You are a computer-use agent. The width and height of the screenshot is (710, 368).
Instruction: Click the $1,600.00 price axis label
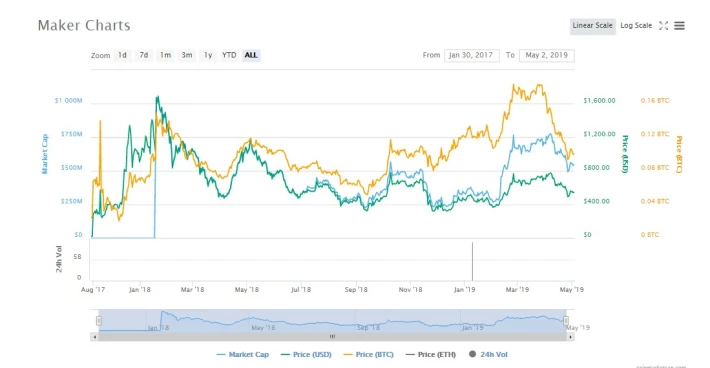tap(599, 100)
